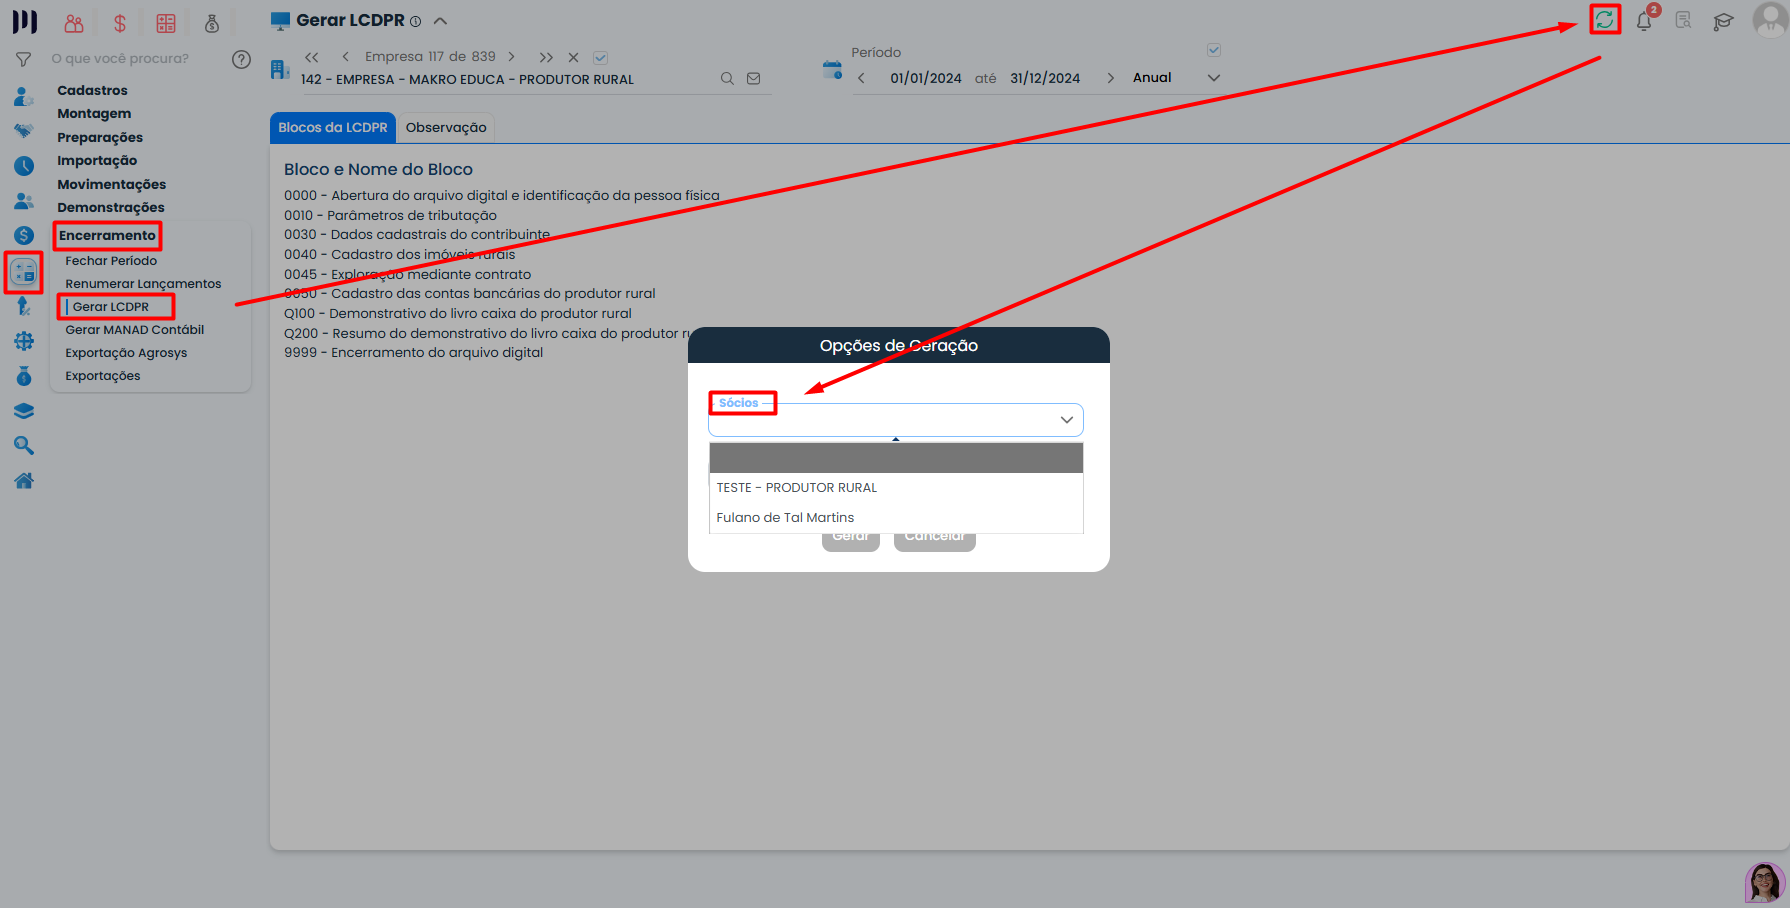
Task: Select the clock sidebar icon
Action: (24, 166)
